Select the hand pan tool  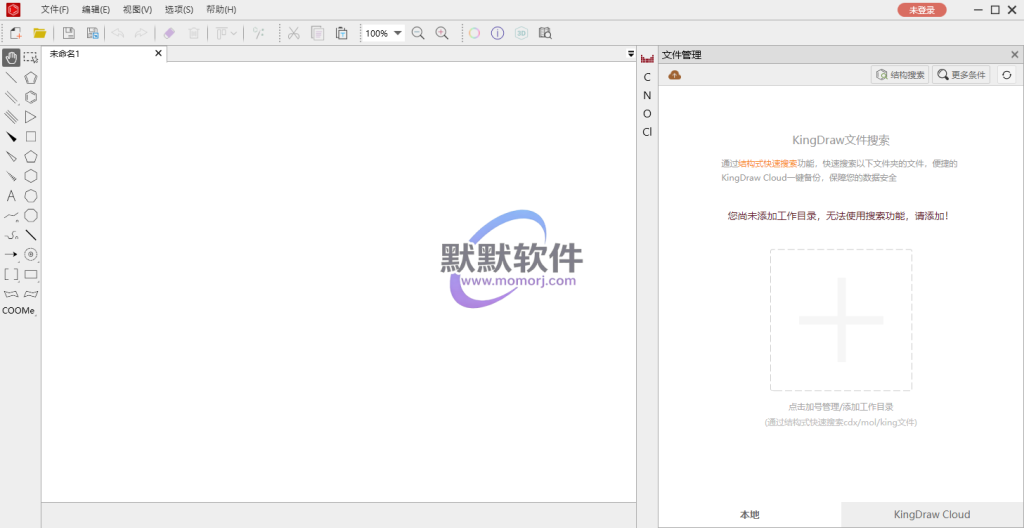[x=11, y=57]
